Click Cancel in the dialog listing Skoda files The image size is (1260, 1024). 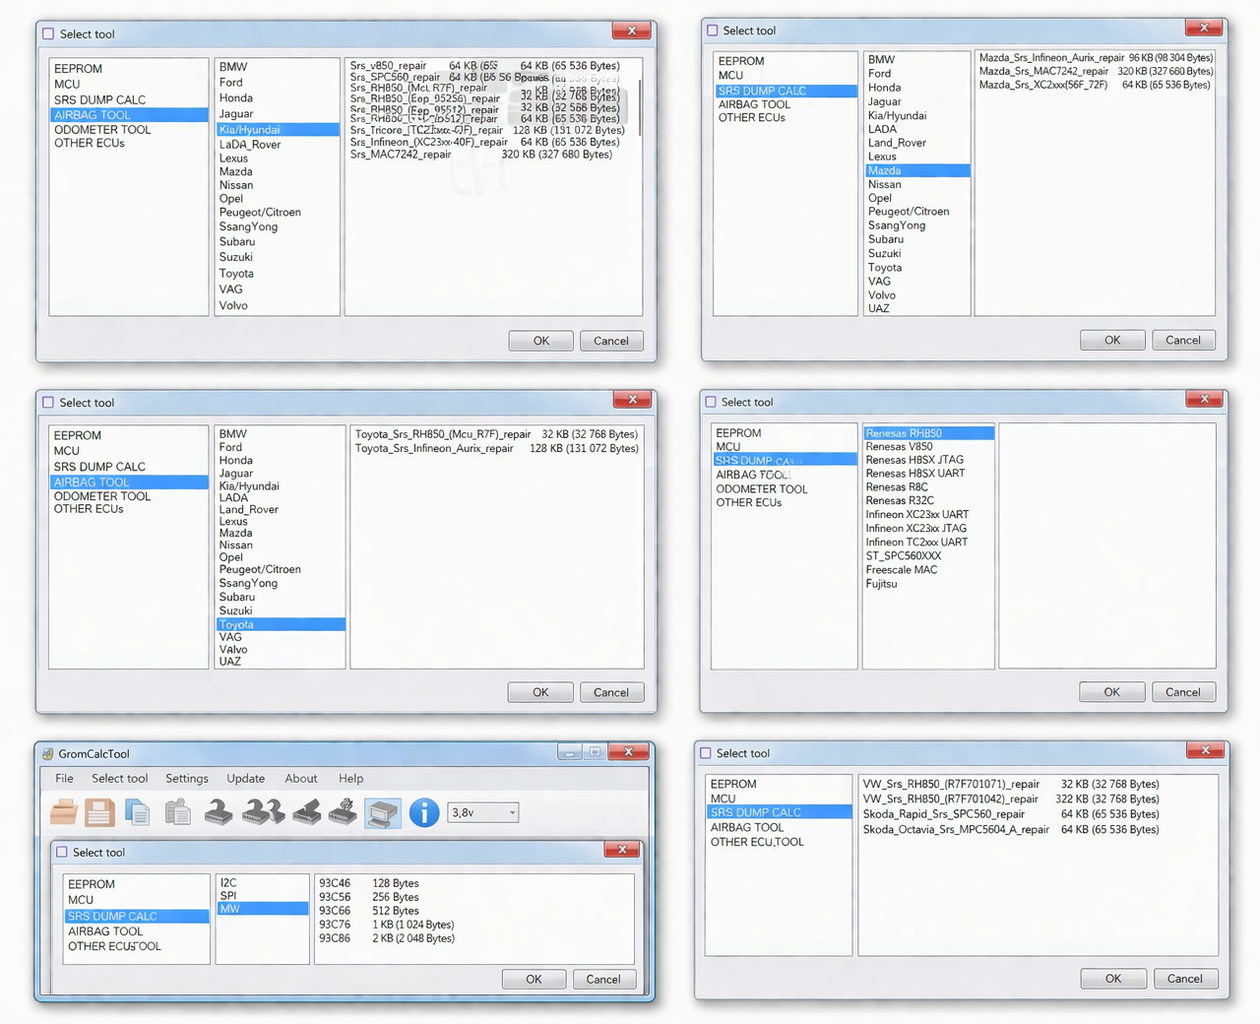[1185, 978]
